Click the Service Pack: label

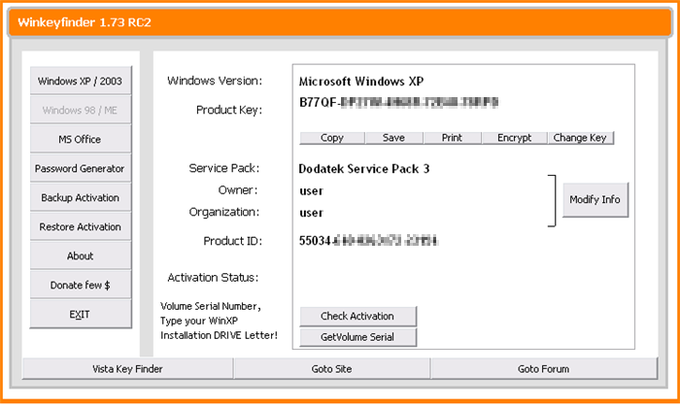(x=224, y=168)
